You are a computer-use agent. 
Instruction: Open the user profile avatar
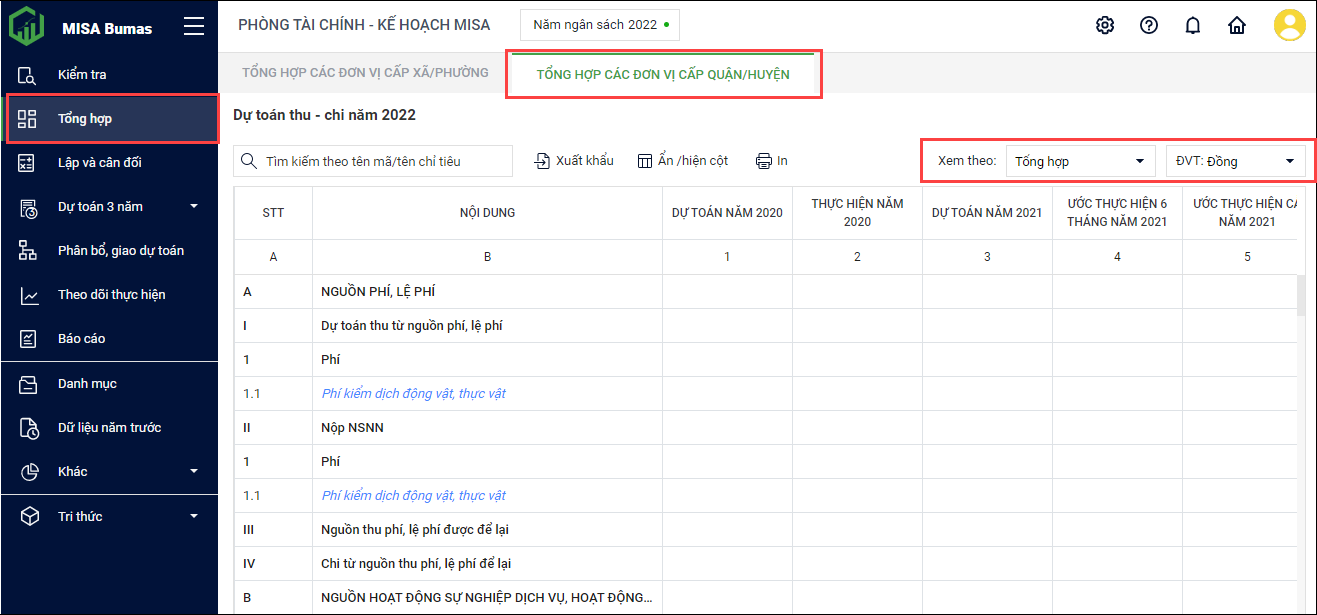coord(1289,26)
